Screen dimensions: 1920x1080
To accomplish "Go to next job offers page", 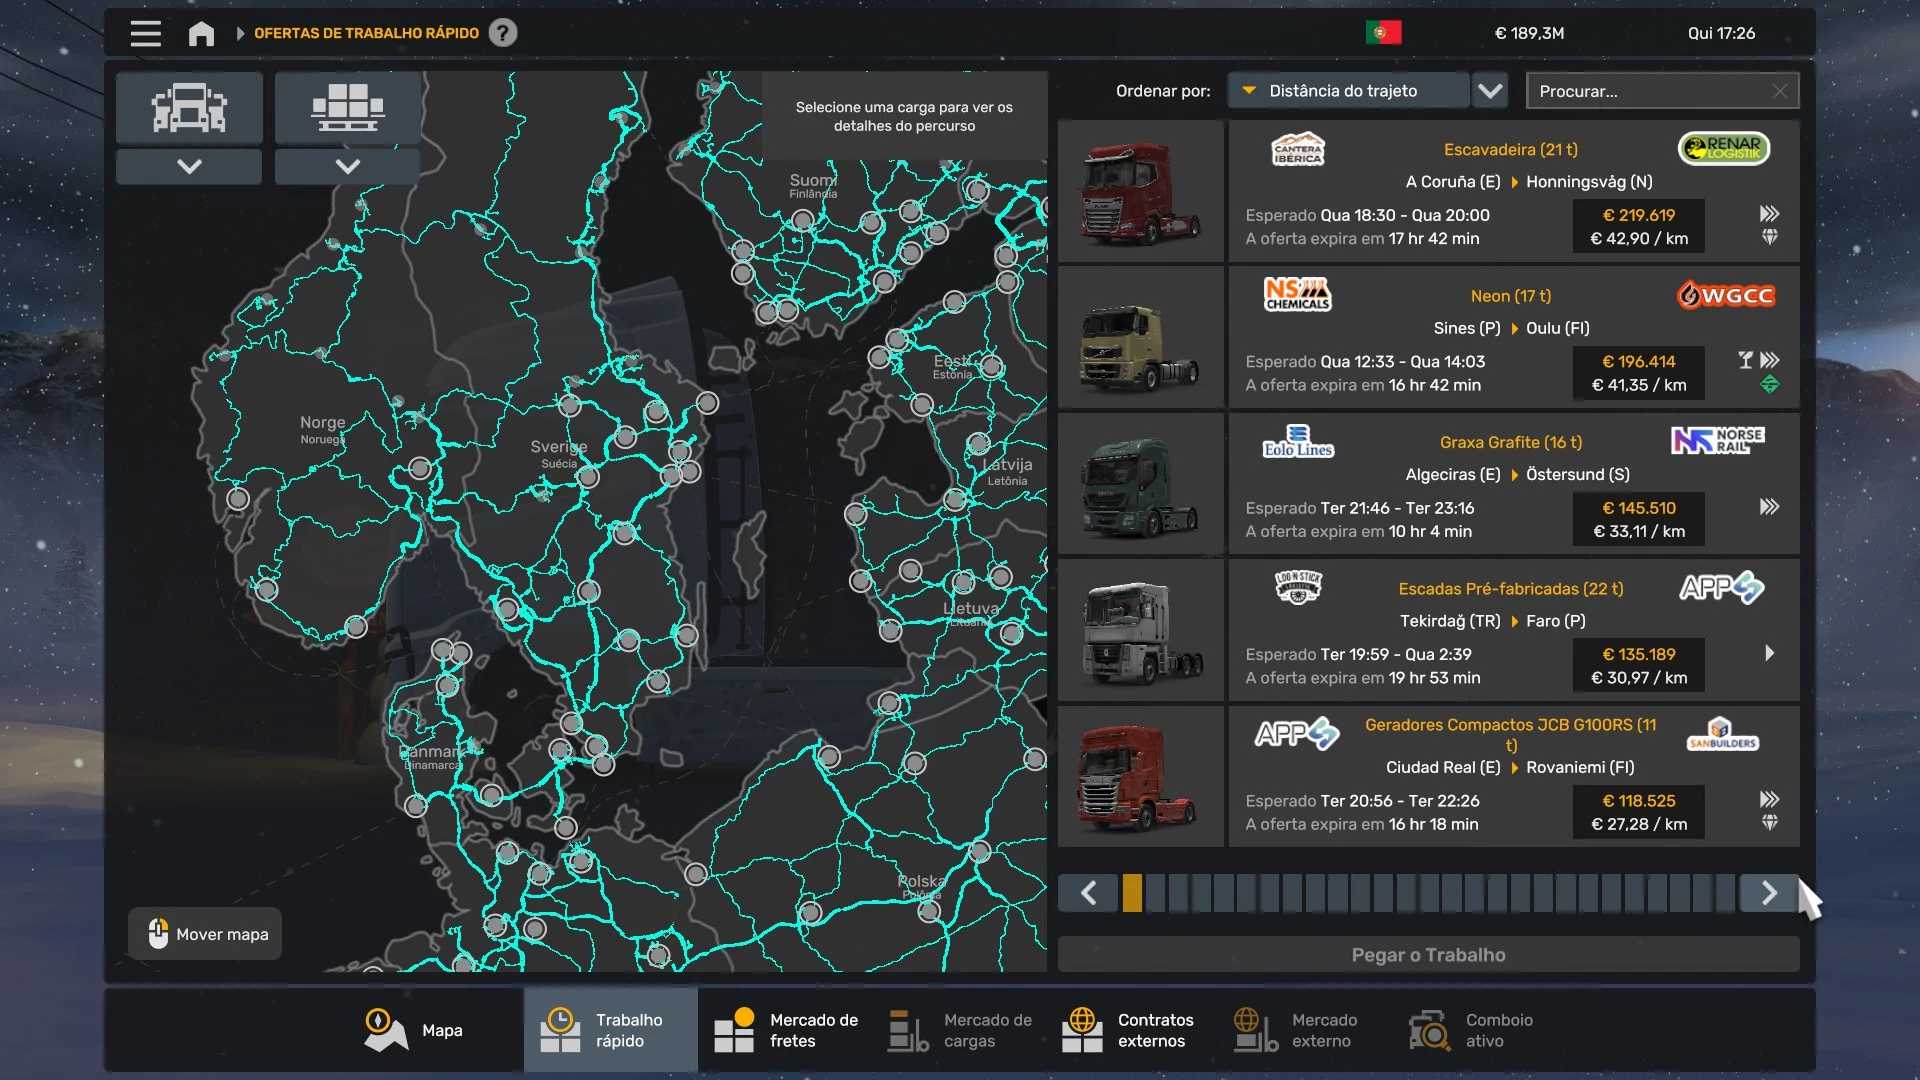I will coord(1768,893).
